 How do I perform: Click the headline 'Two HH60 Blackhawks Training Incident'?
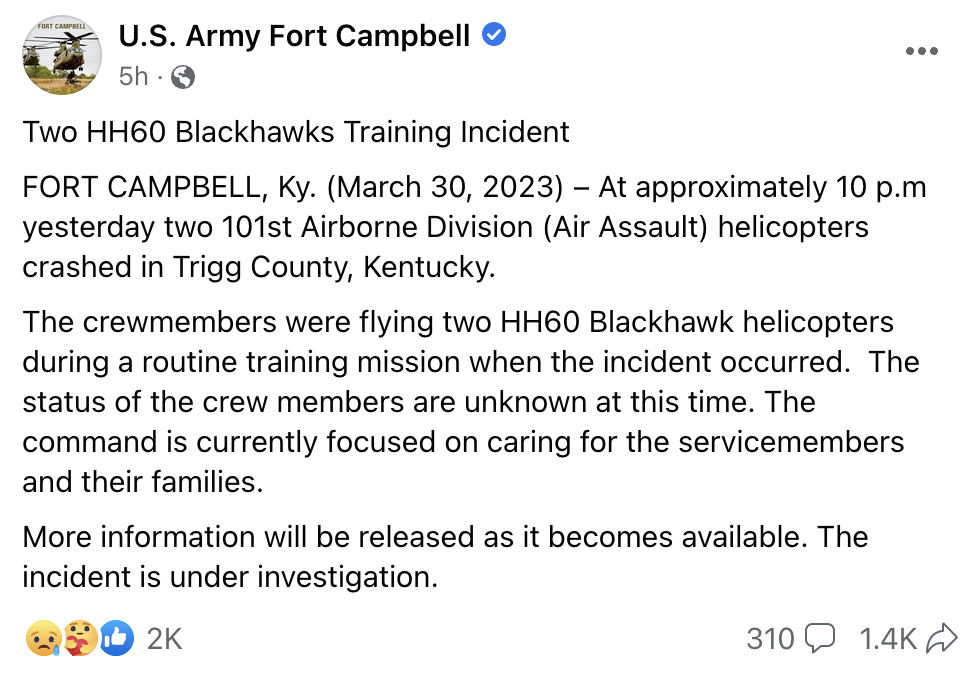pos(296,132)
